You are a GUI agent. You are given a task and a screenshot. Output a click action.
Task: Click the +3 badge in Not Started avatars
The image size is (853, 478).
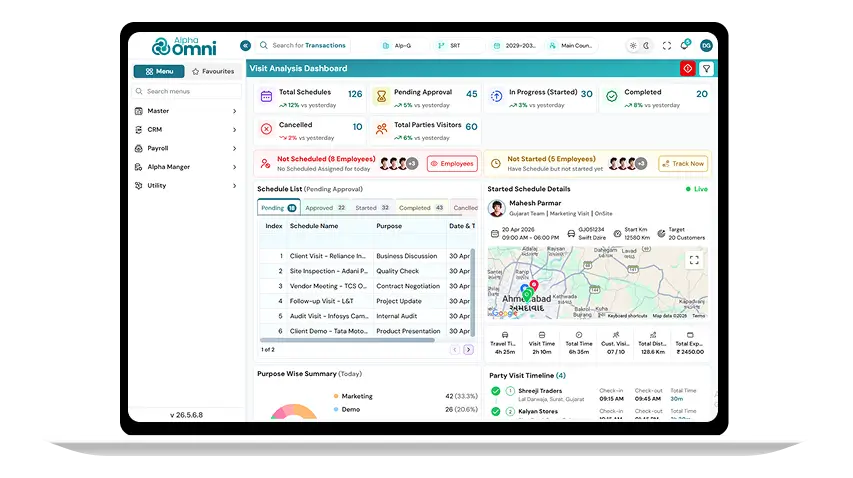(641, 164)
